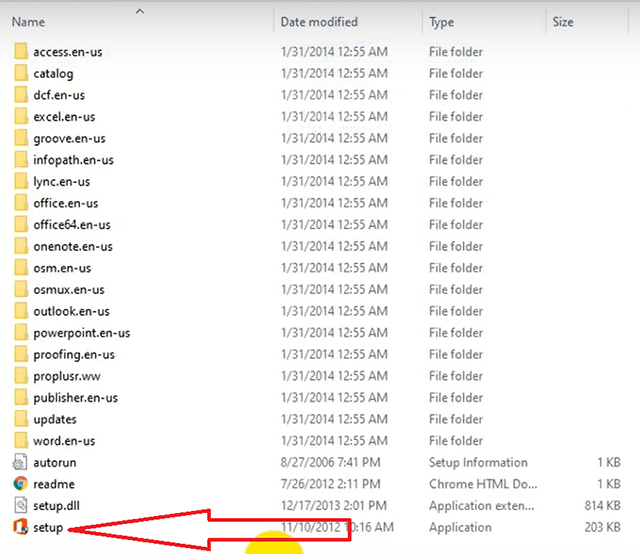Select the word.en-us folder icon
The image size is (640, 554).
(21, 441)
